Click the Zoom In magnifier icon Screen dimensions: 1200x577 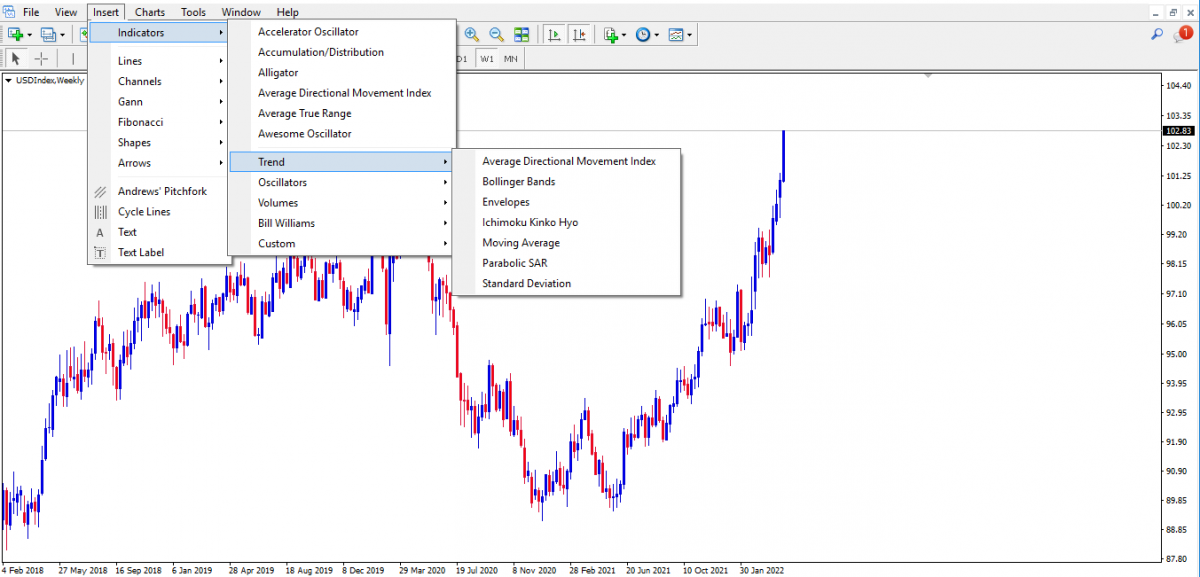[472, 35]
